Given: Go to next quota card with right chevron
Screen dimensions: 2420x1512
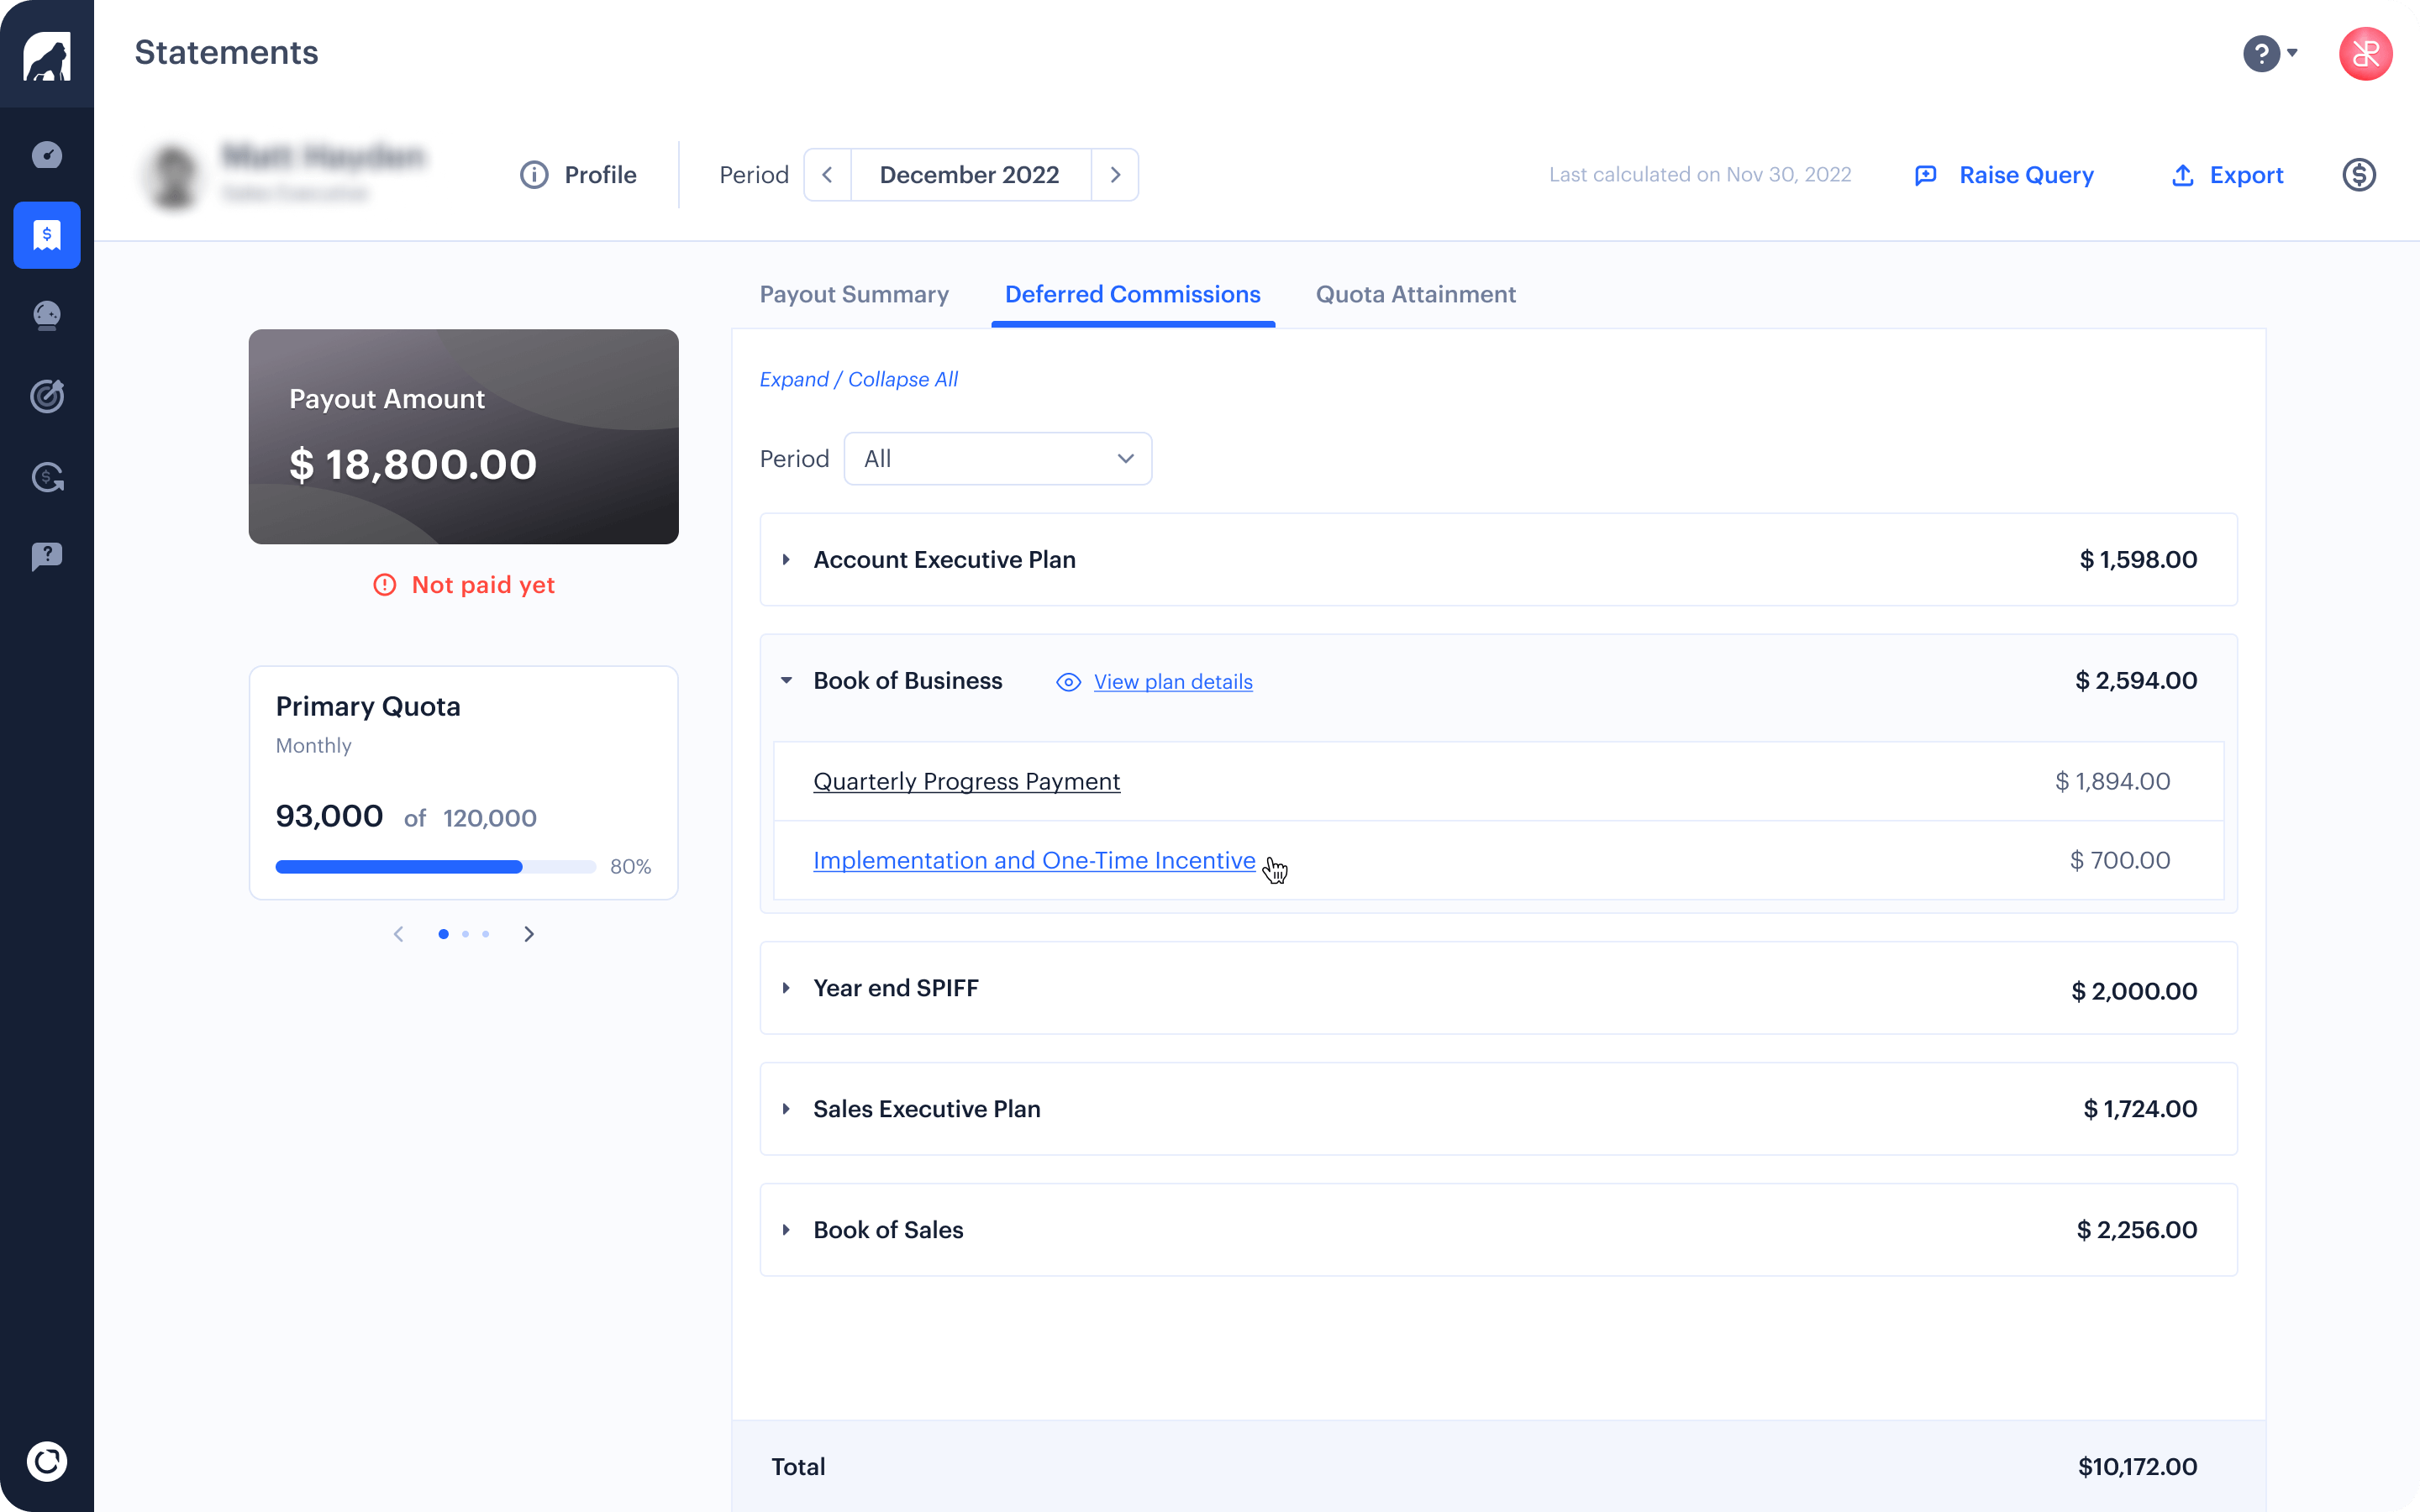Looking at the screenshot, I should (x=529, y=934).
